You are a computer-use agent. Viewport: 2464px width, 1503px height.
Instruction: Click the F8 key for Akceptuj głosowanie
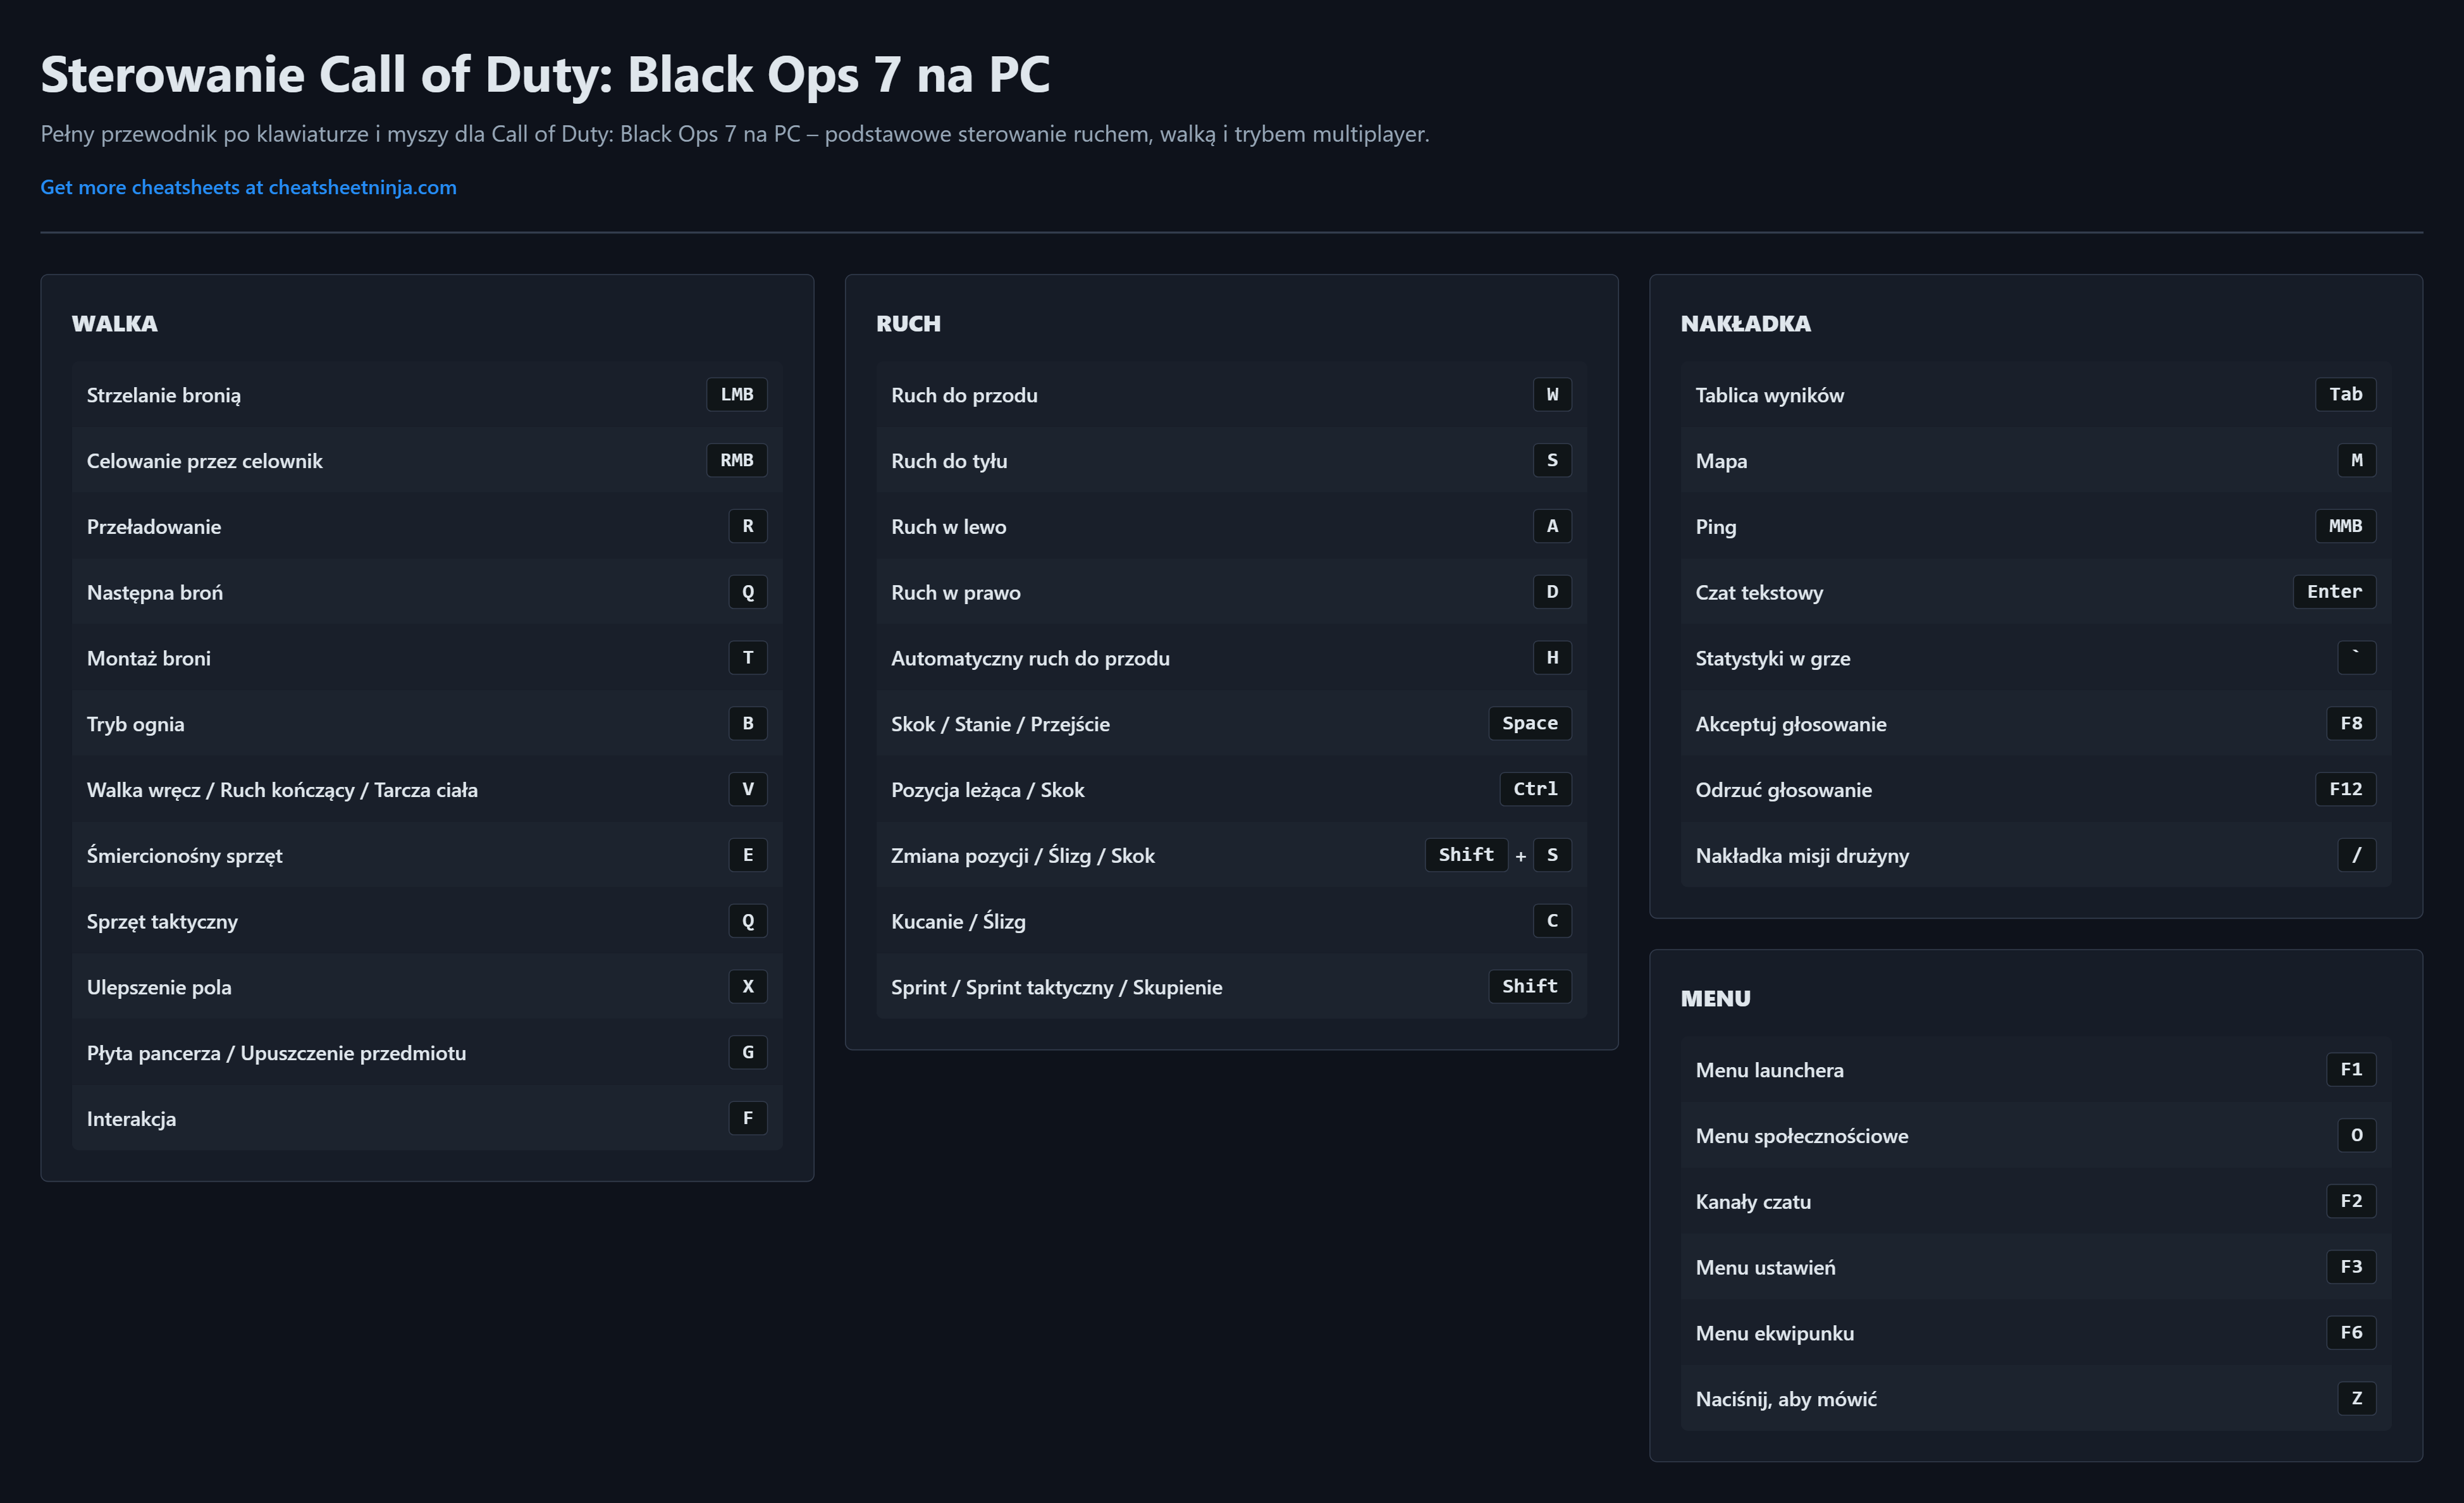2351,723
